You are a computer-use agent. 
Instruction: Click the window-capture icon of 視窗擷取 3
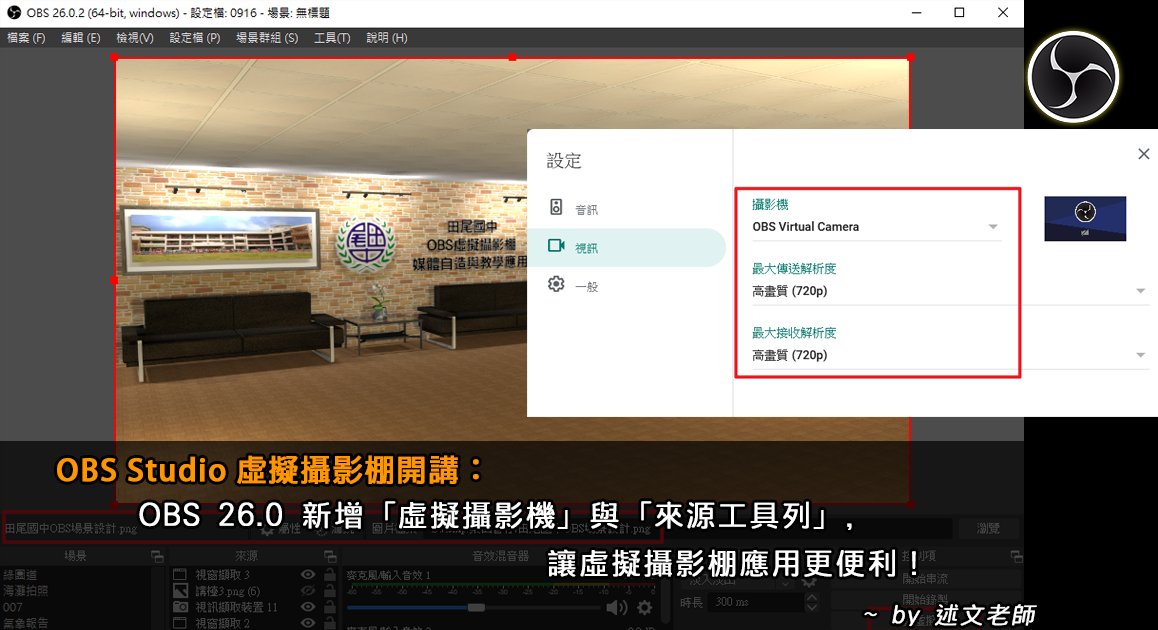coord(179,575)
